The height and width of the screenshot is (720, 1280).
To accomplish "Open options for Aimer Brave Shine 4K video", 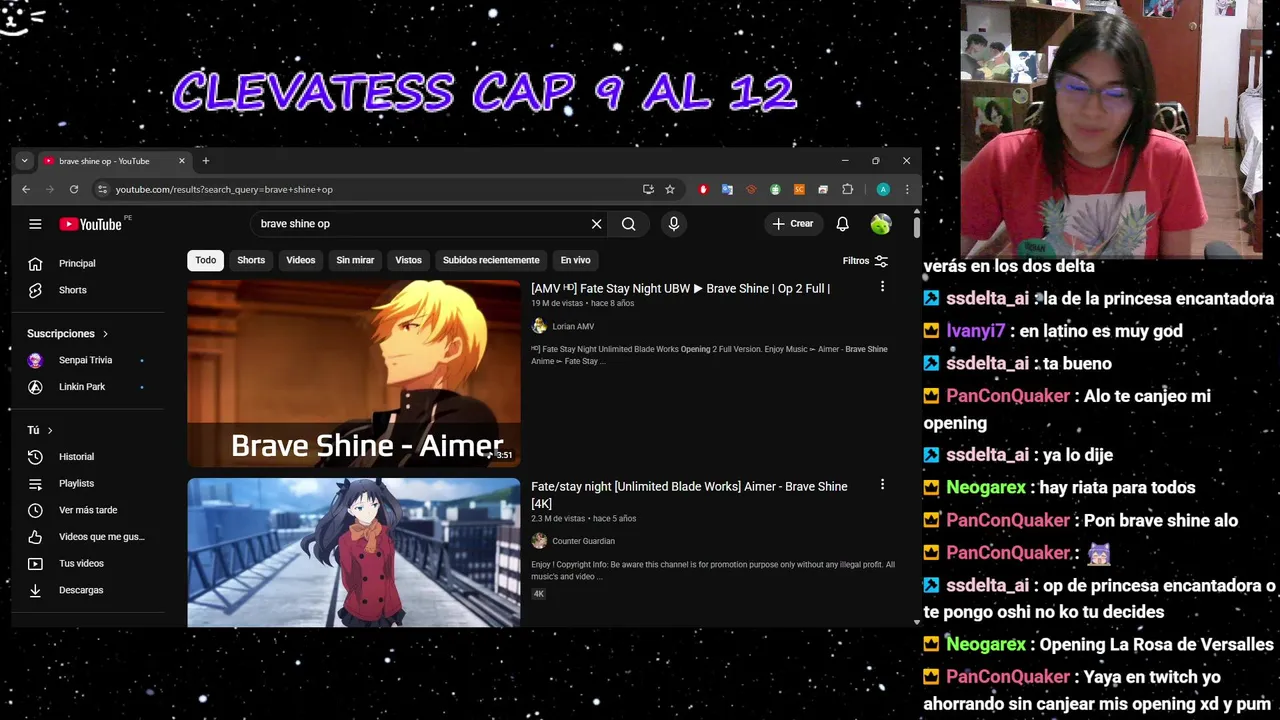I will click(x=882, y=485).
